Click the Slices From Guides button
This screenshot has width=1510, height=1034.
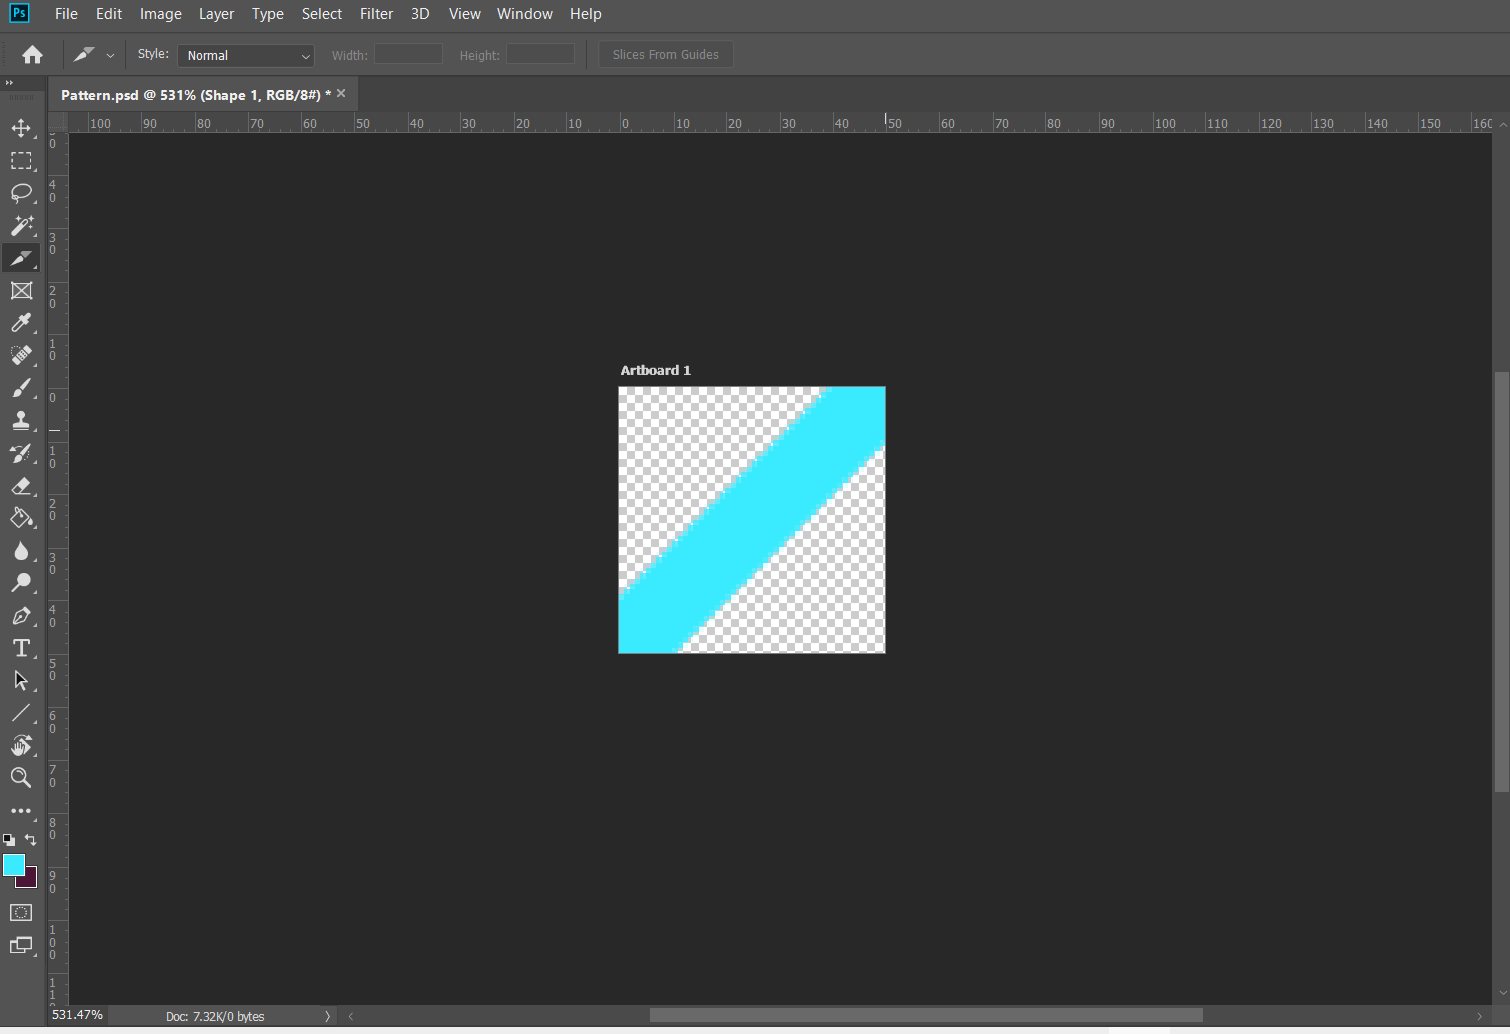pyautogui.click(x=665, y=55)
